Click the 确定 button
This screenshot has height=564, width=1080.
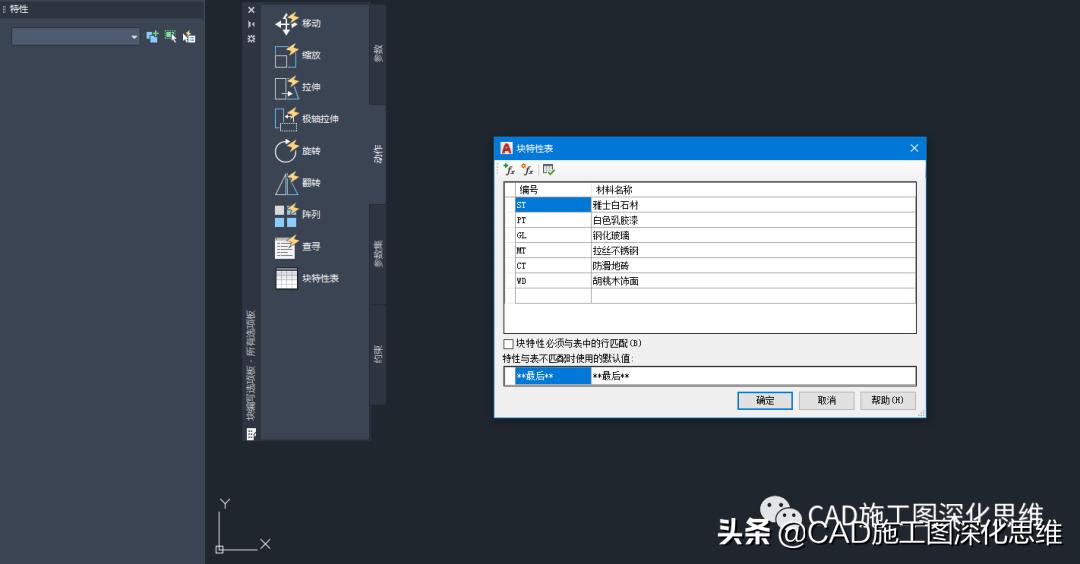click(x=765, y=400)
